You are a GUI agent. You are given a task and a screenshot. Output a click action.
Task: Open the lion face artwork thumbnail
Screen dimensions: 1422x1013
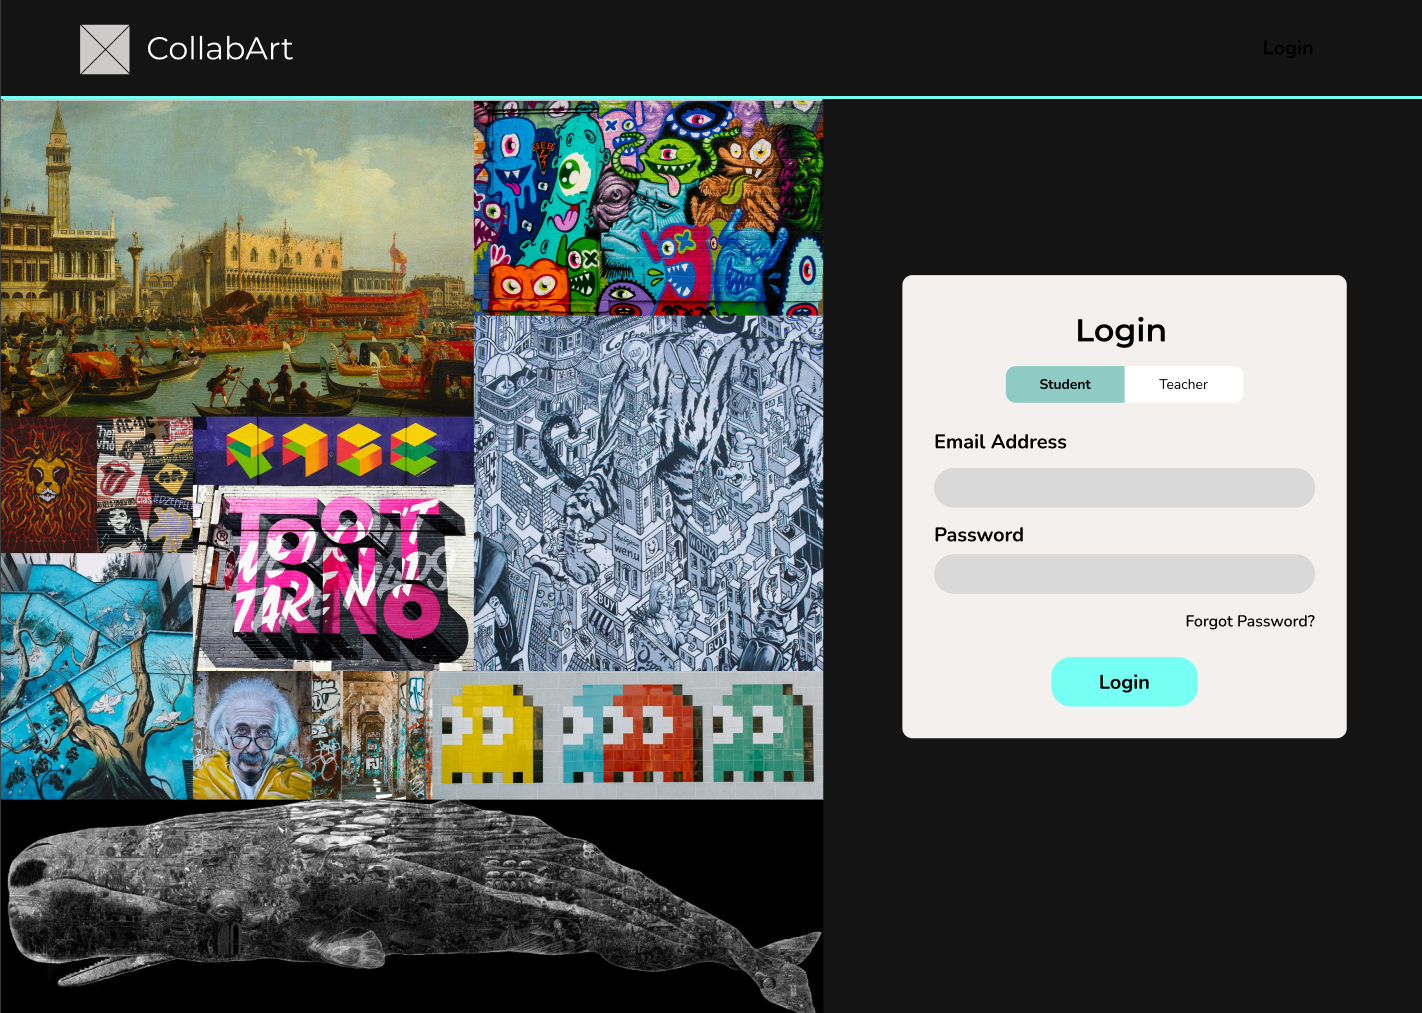coord(48,485)
